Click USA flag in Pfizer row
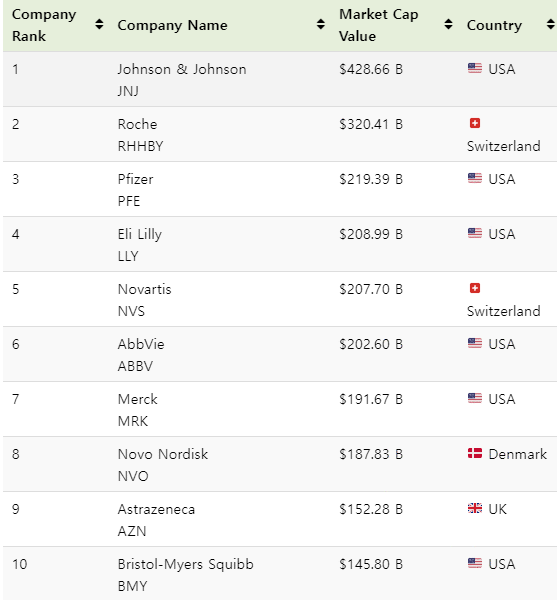 pyautogui.click(x=475, y=178)
